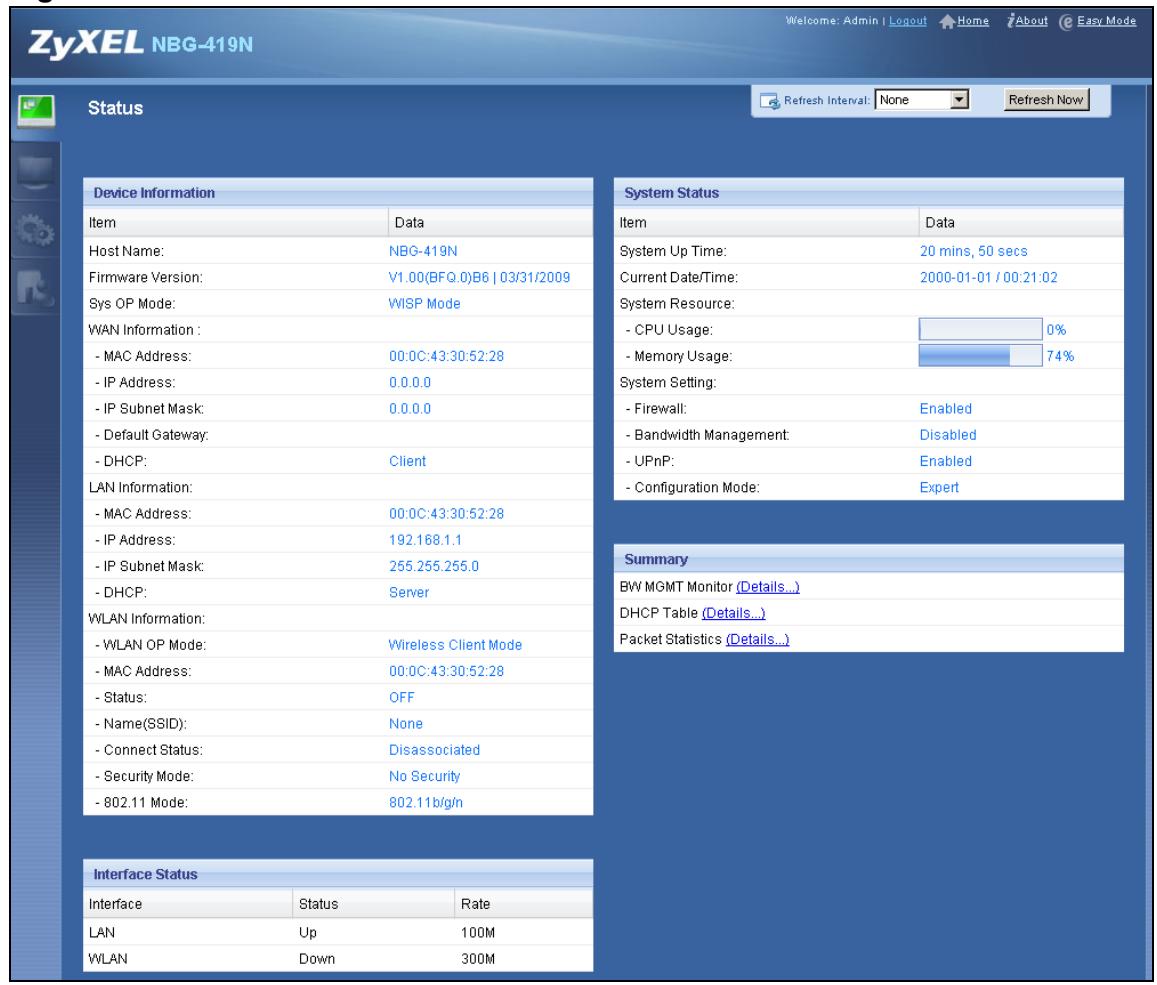
Task: Click the About info icon
Action: 1011,21
